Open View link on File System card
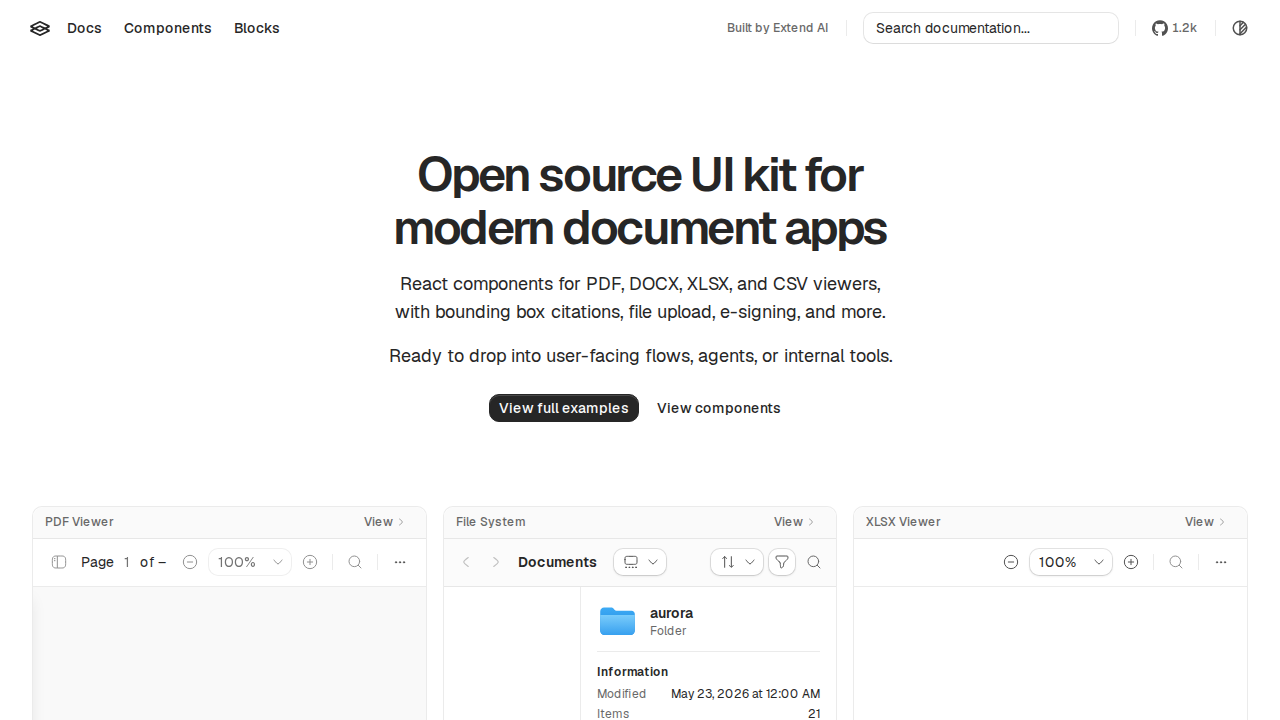This screenshot has height=720, width=1280. click(x=794, y=522)
